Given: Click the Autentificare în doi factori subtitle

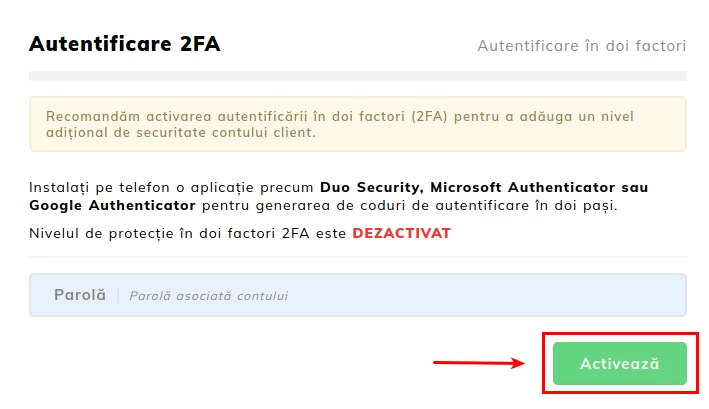Looking at the screenshot, I should [581, 46].
